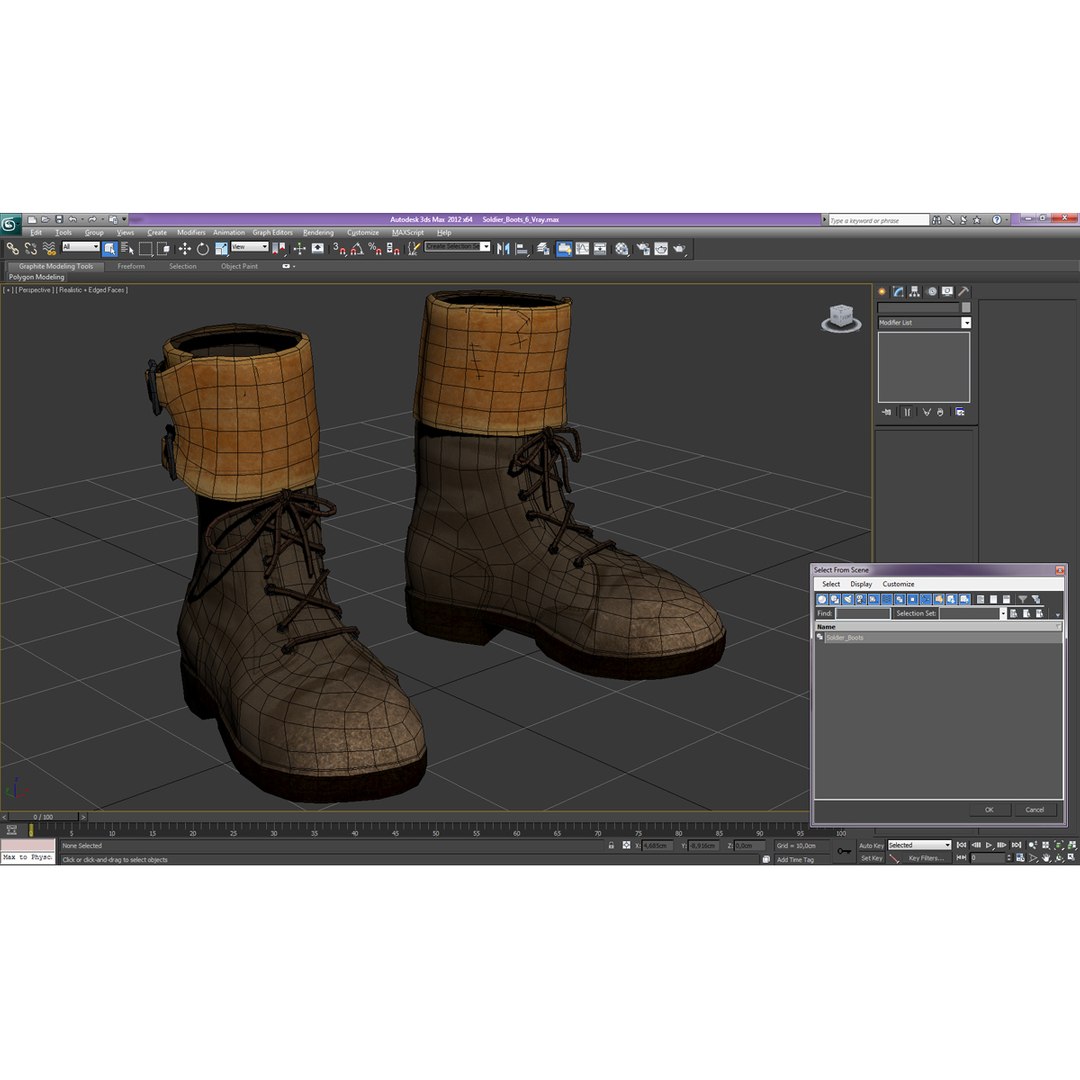Choose the Rectangular Selection Region tool

point(145,249)
